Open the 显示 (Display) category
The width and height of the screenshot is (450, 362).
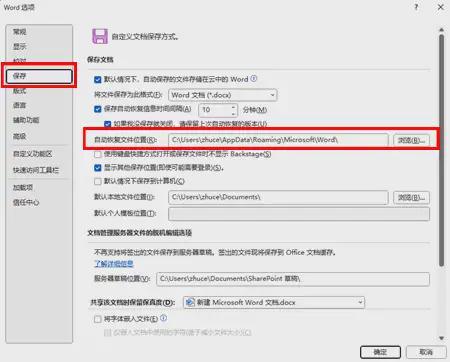pyautogui.click(x=20, y=47)
